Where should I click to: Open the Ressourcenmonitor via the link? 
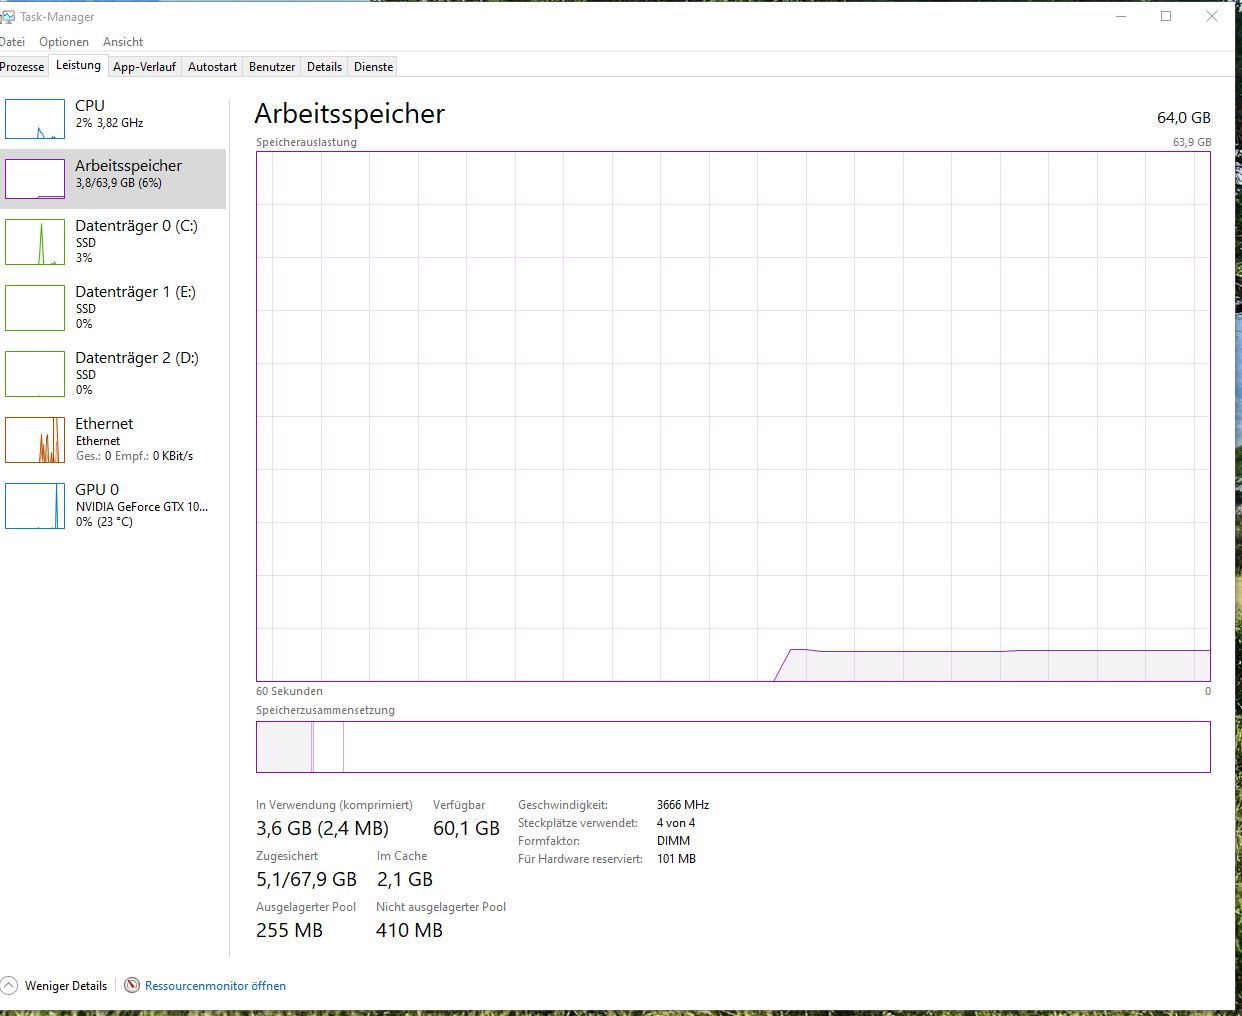point(213,985)
